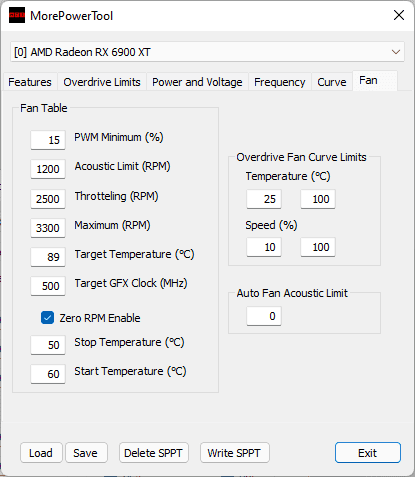This screenshot has width=415, height=477.
Task: Open the Overdrive Limits tab
Action: tap(102, 82)
